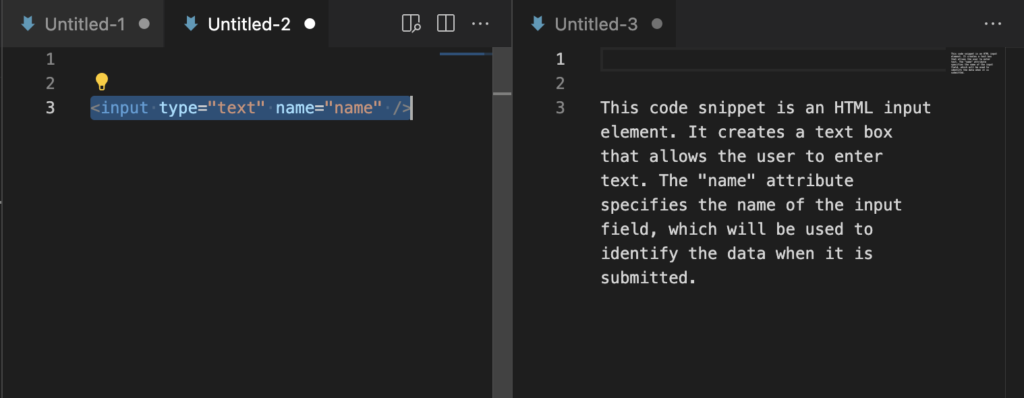The height and width of the screenshot is (398, 1024).
Task: Click the Untitled-2 tab file icon
Action: [191, 24]
